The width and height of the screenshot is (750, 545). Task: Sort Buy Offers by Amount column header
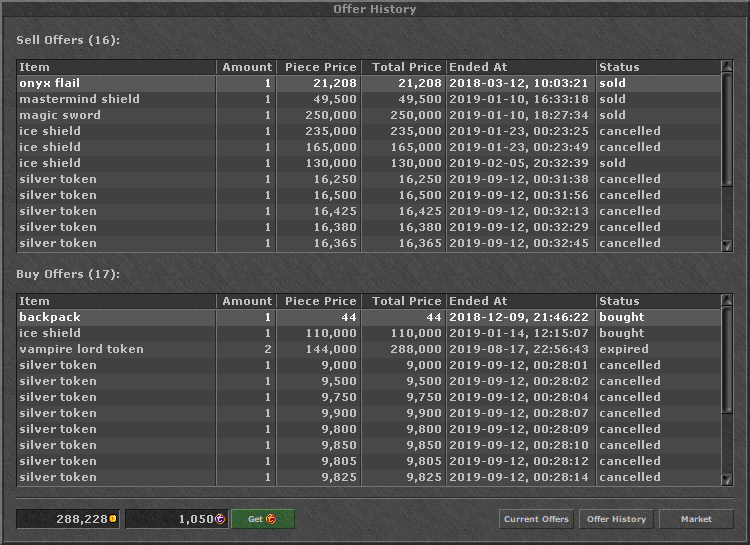click(246, 301)
